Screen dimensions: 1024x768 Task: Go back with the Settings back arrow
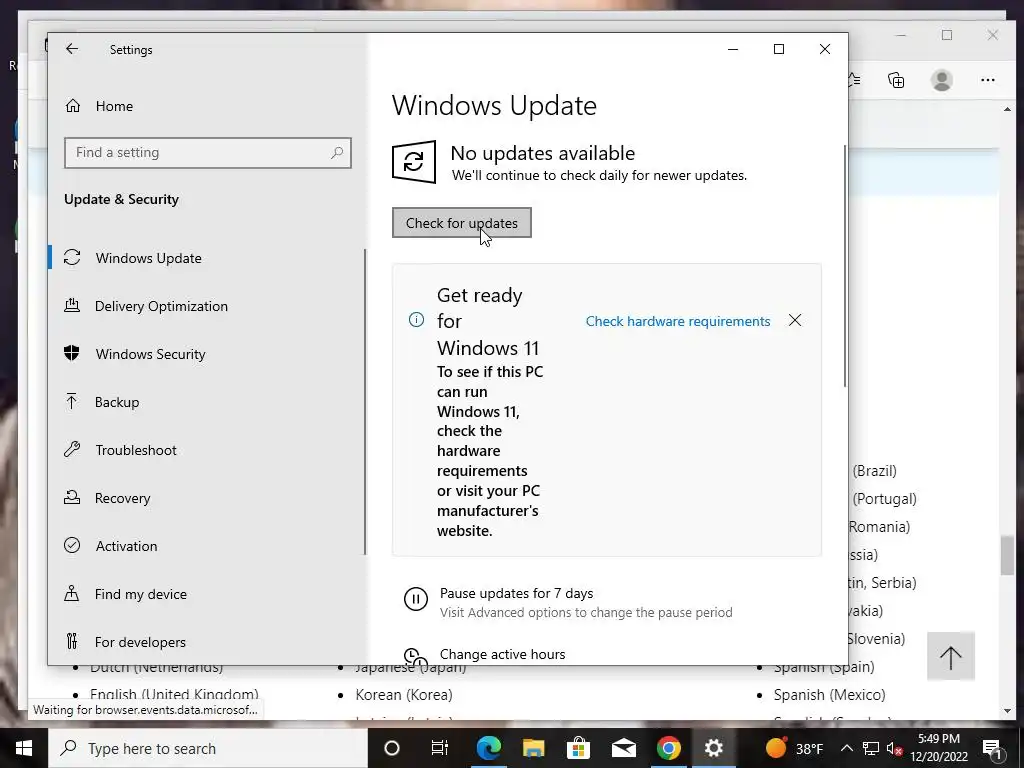point(72,49)
